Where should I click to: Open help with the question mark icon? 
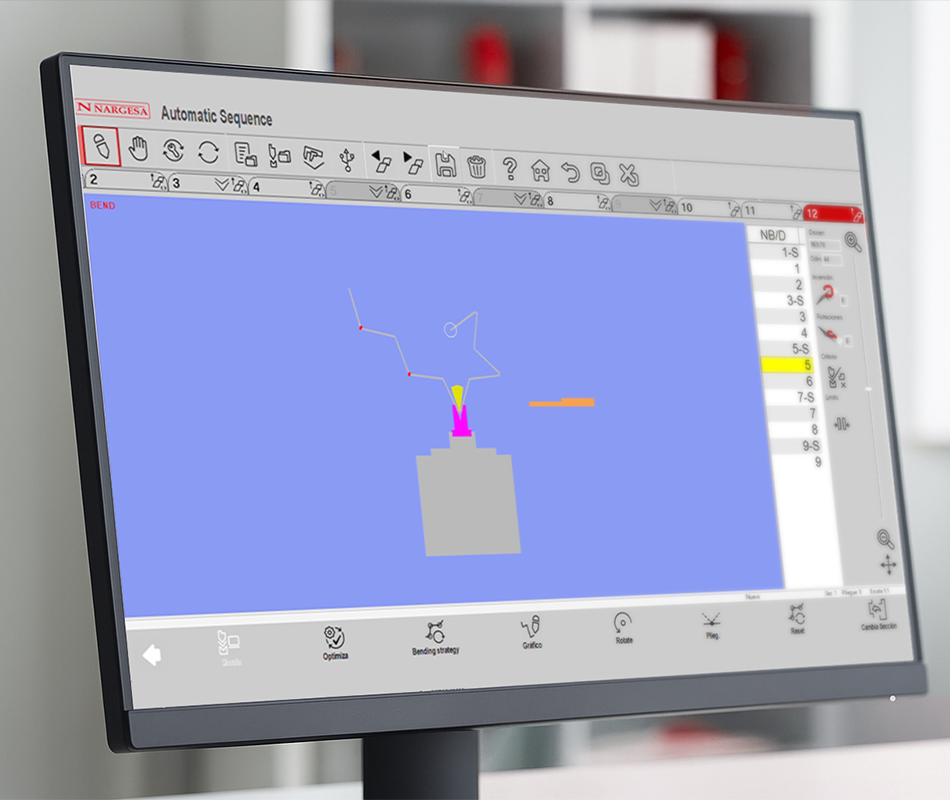click(510, 167)
